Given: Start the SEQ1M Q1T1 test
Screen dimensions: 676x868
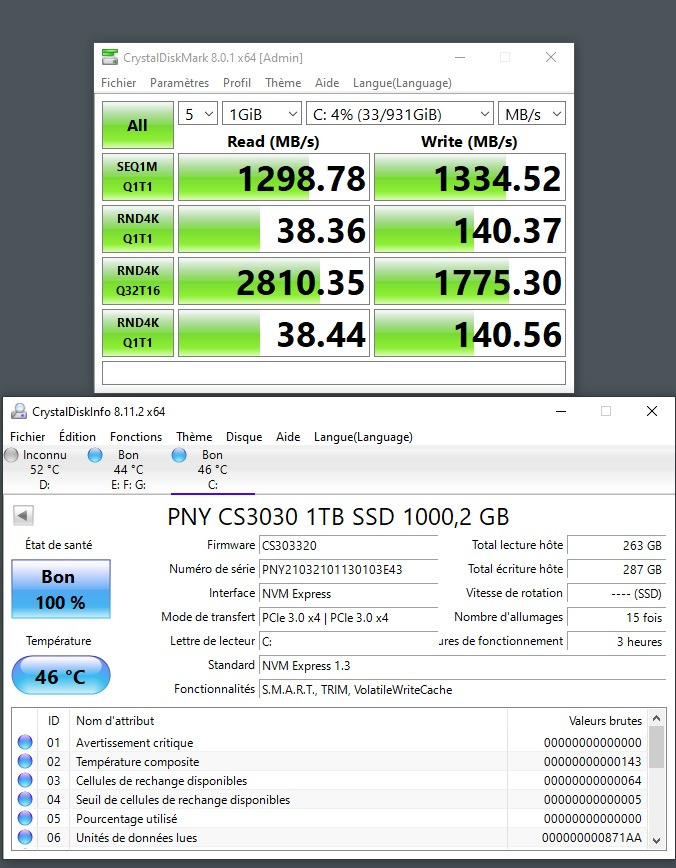Looking at the screenshot, I should (x=137, y=177).
